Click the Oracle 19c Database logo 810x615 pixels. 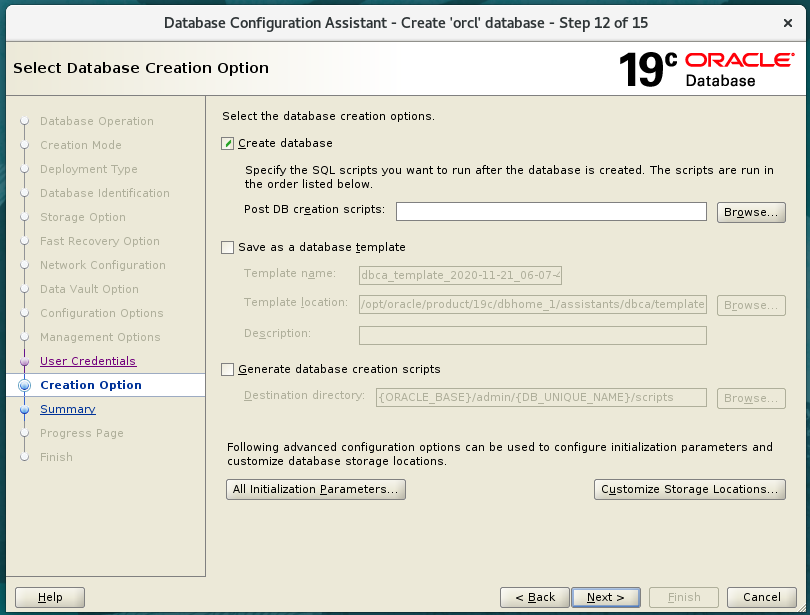coord(706,69)
